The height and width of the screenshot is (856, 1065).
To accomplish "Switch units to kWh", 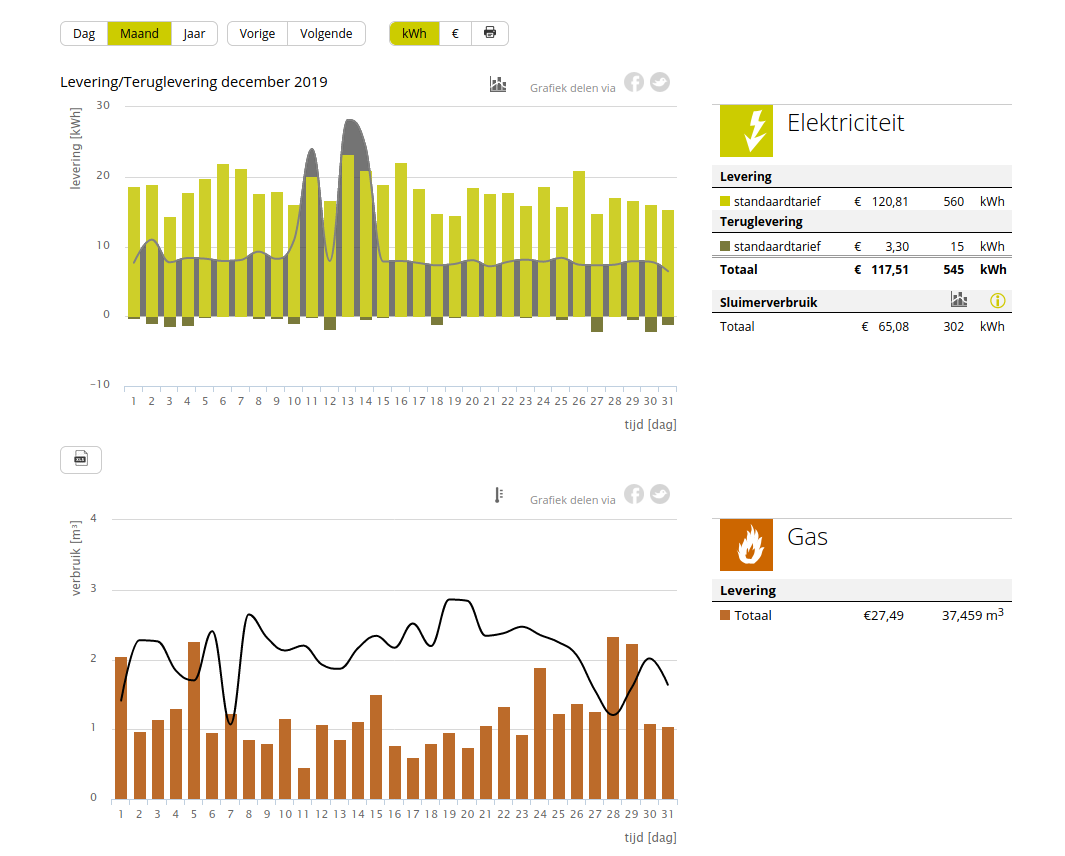I will (414, 33).
